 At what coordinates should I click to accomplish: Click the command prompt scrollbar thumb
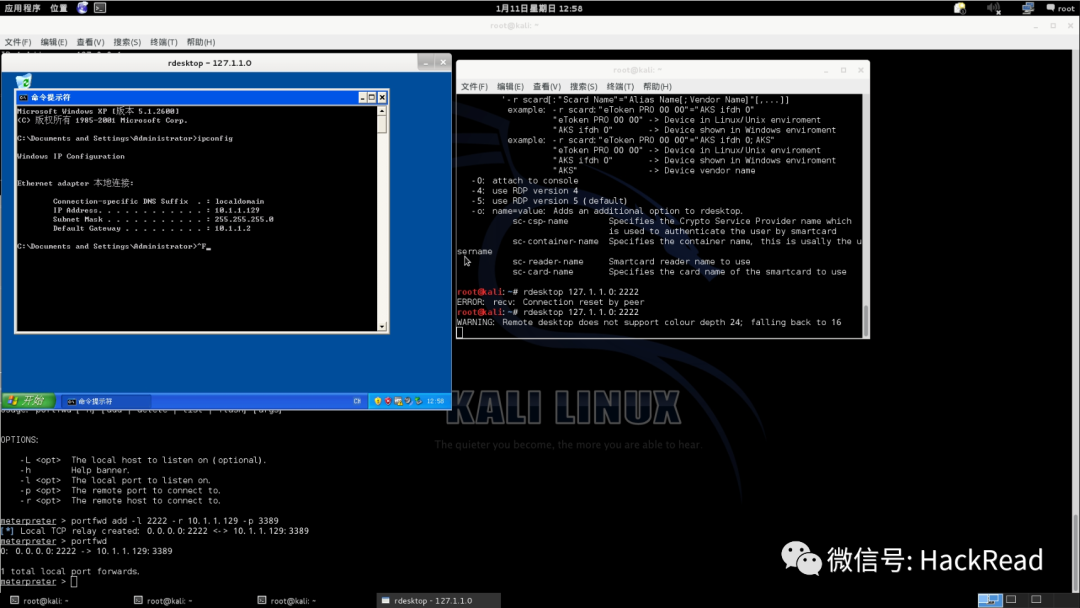coord(382,124)
